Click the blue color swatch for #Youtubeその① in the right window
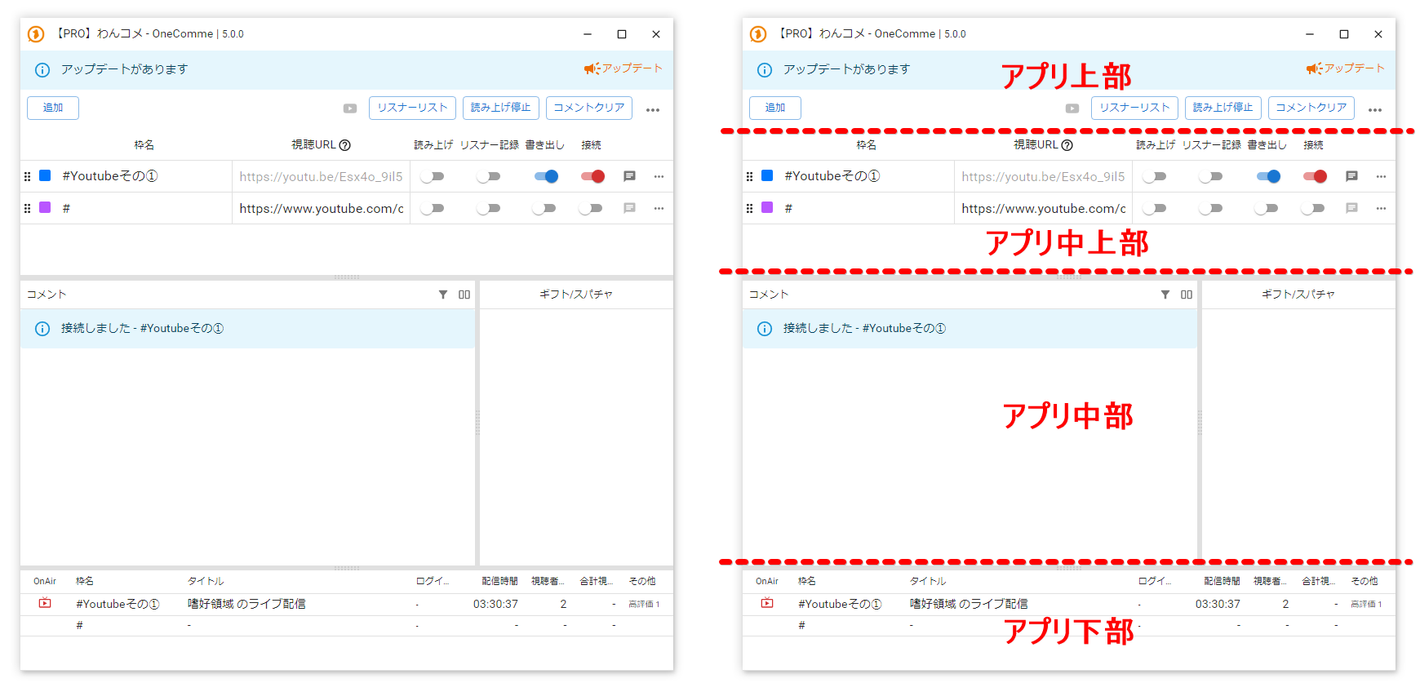 pos(767,176)
